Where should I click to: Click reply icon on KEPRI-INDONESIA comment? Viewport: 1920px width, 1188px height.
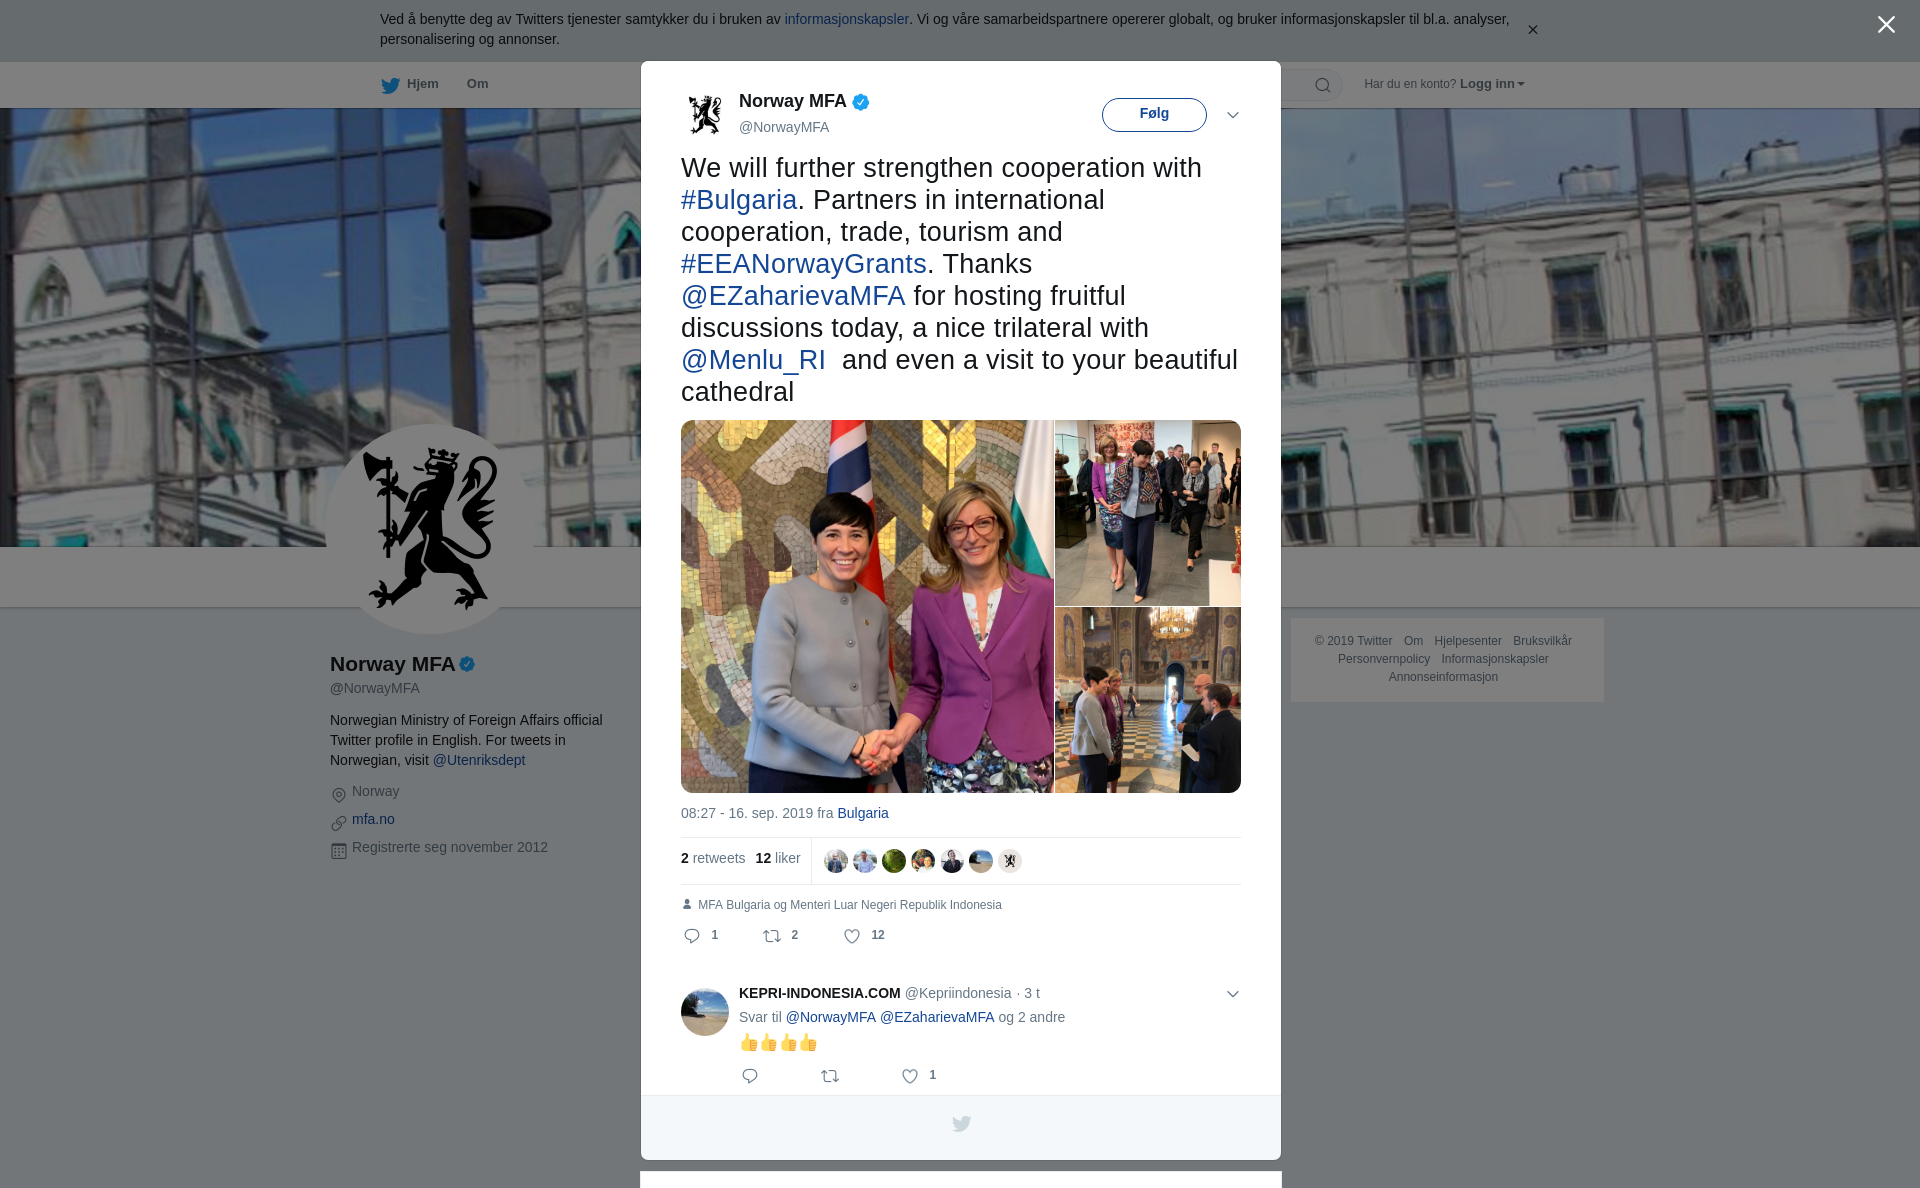[750, 1076]
